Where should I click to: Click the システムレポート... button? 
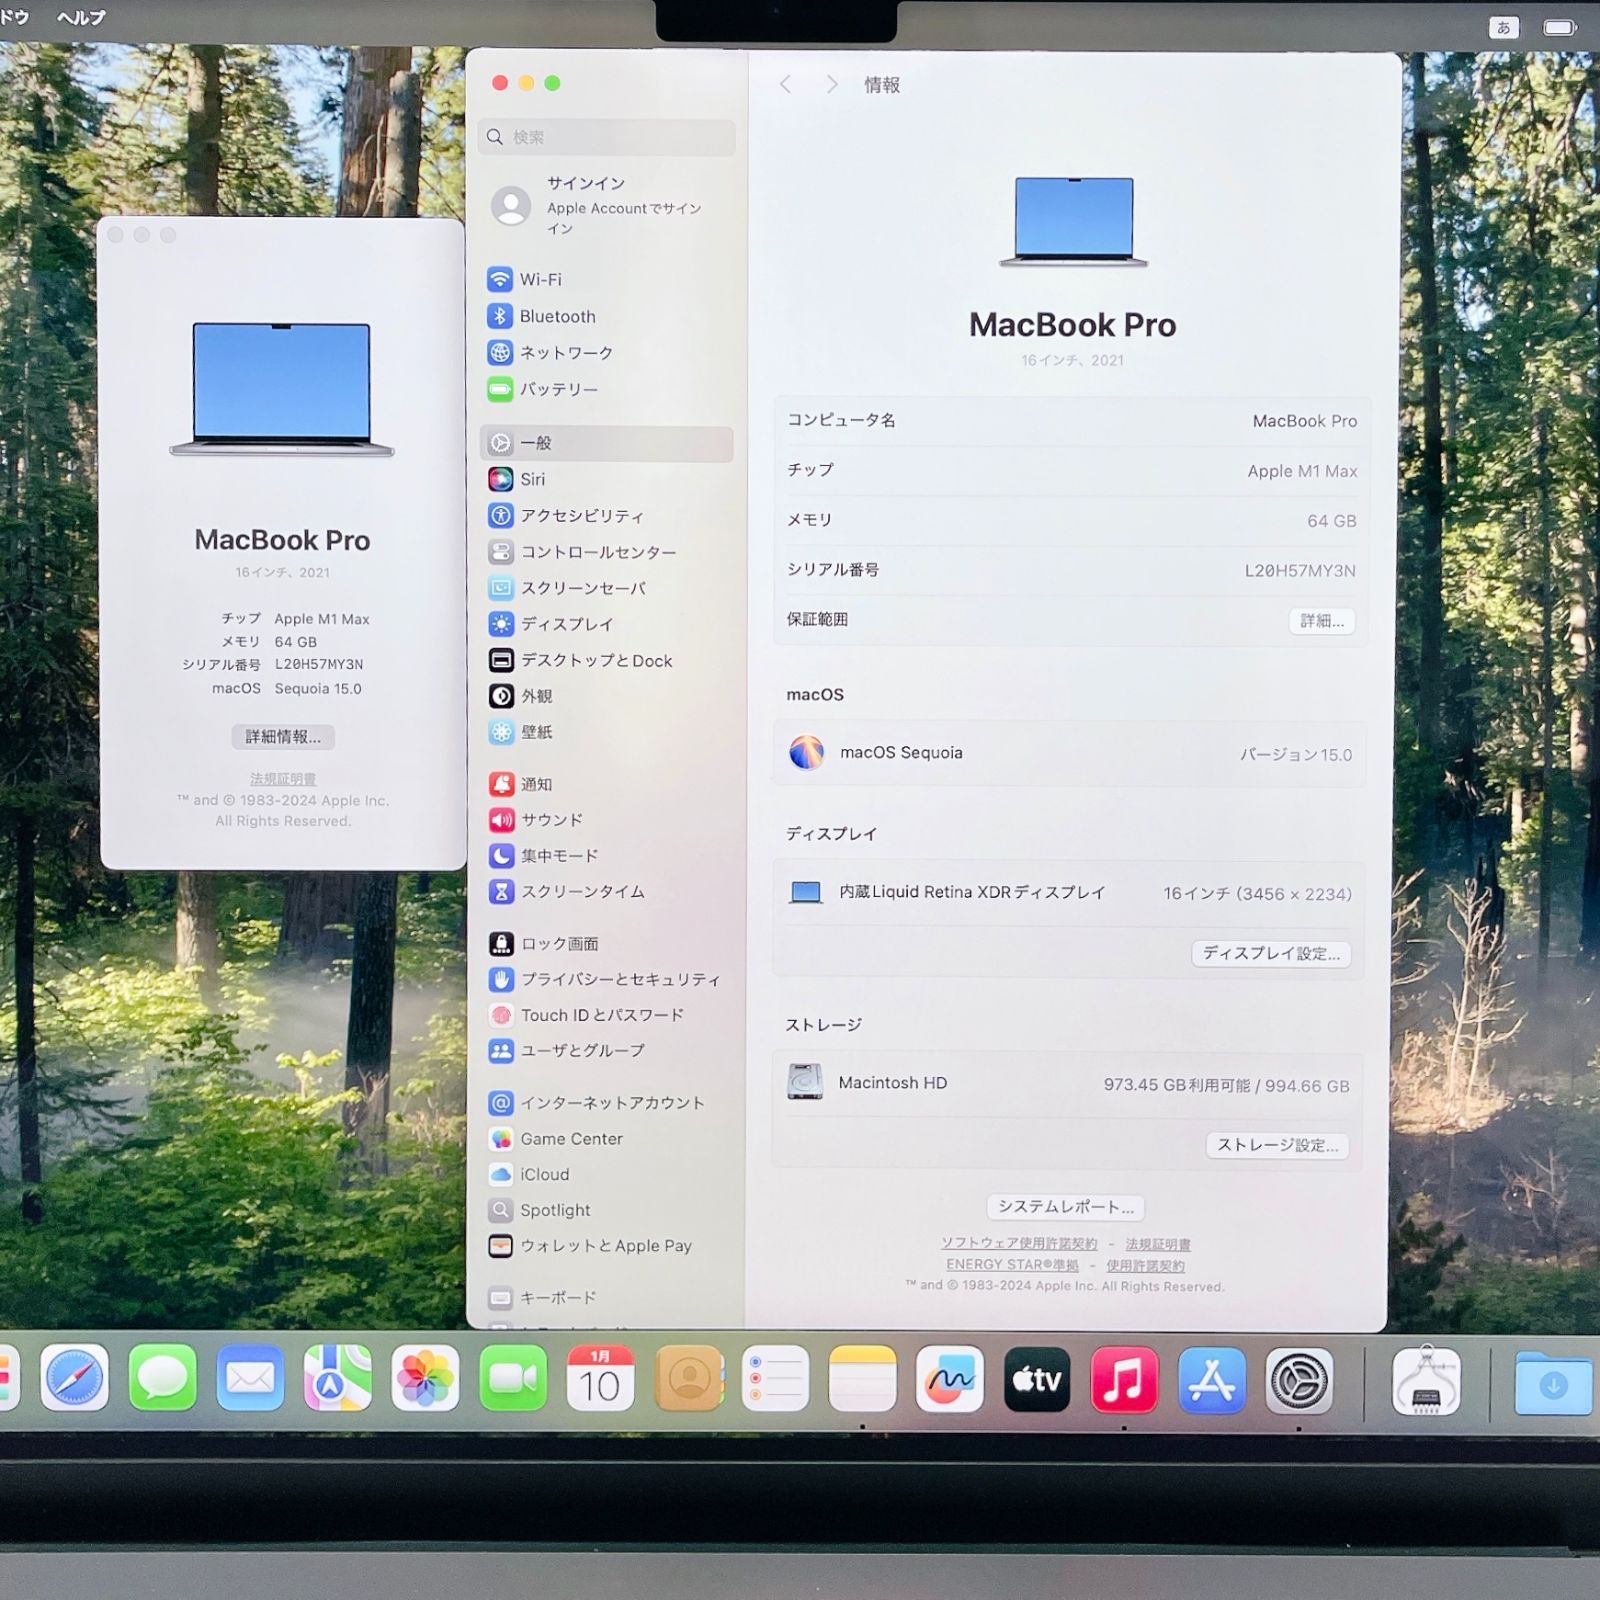coord(1066,1207)
